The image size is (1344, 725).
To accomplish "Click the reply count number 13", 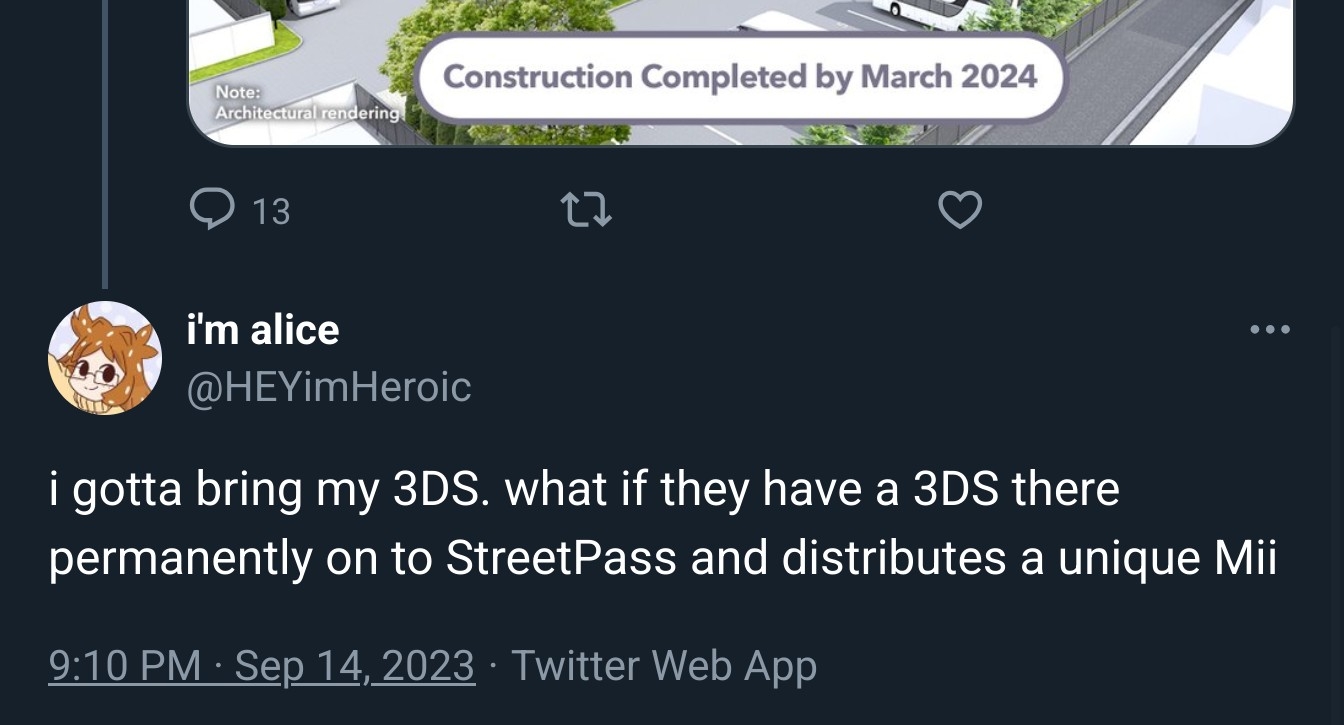I will (x=271, y=212).
